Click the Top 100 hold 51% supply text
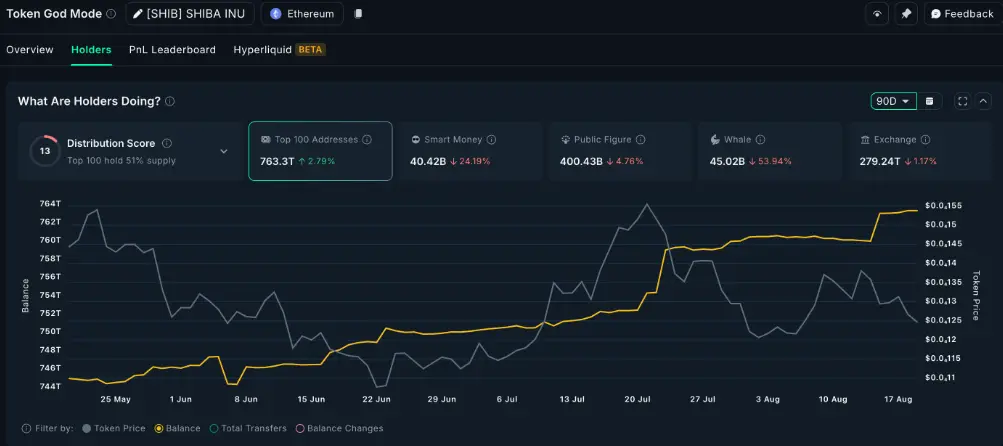This screenshot has height=446, width=1003. click(x=122, y=161)
